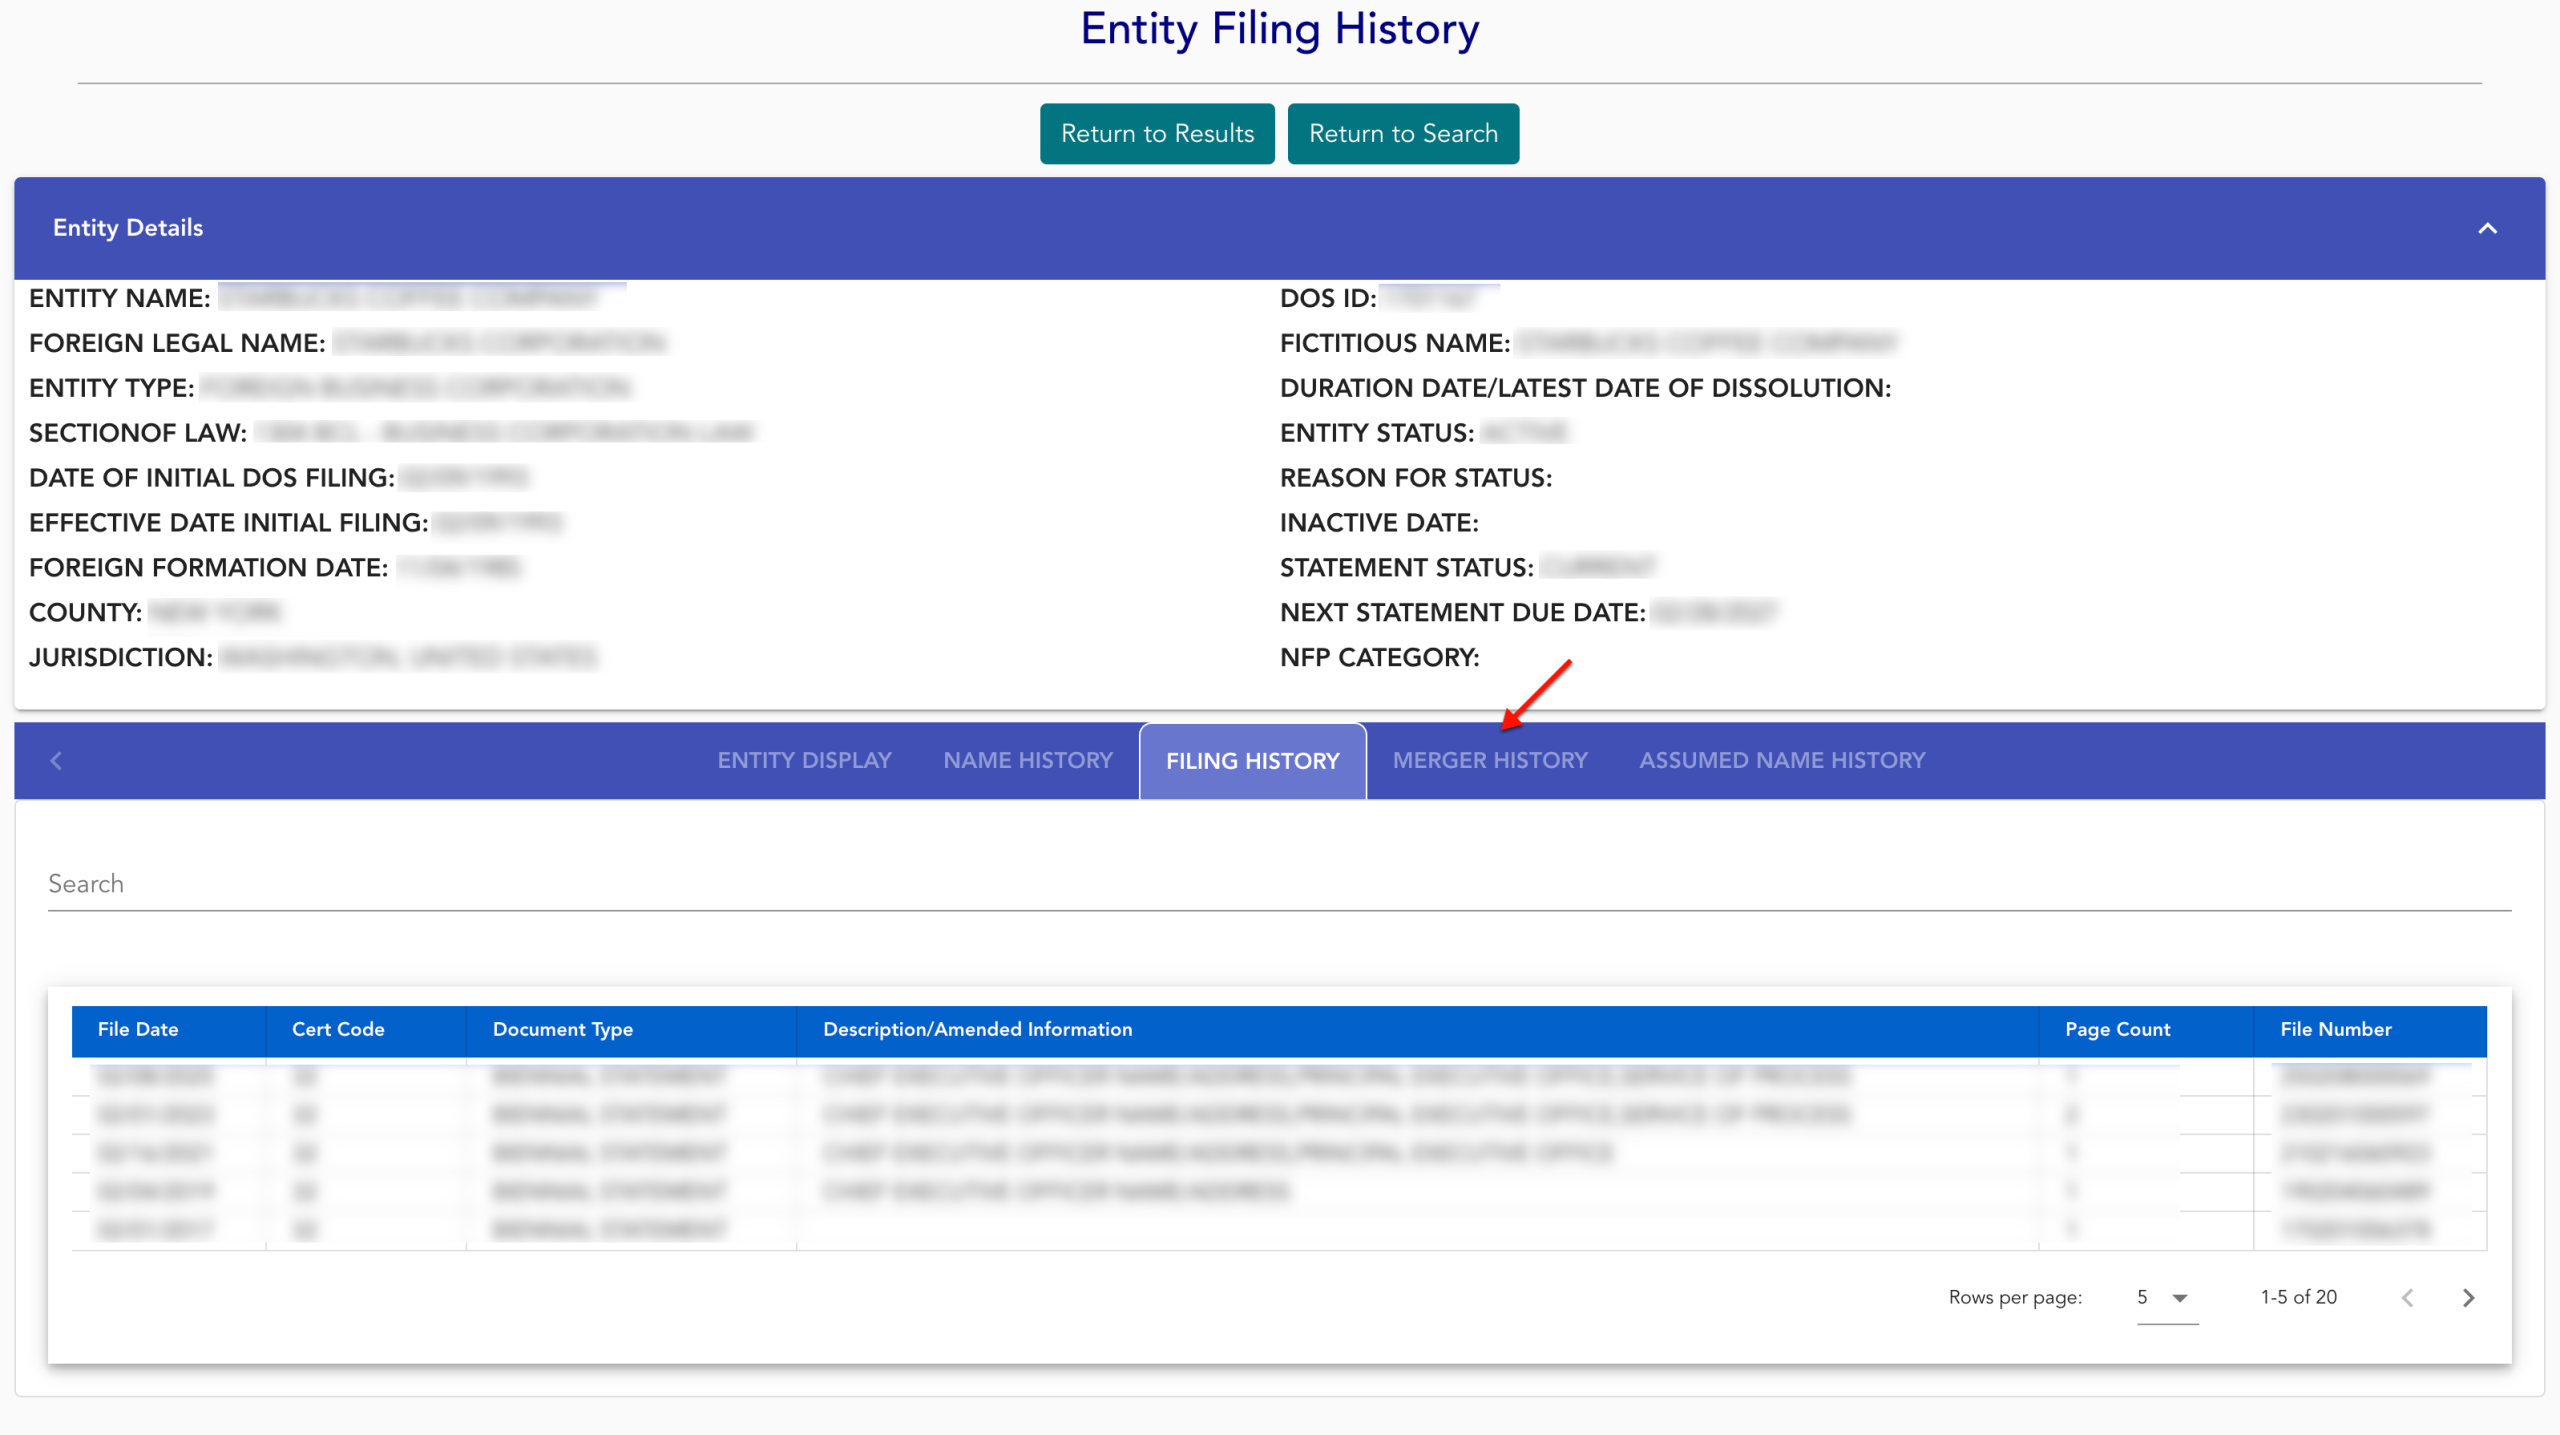This screenshot has height=1435, width=2560.
Task: Click the 'NEXT STATEMENT DUE DATE:' label
Action: 1462,612
